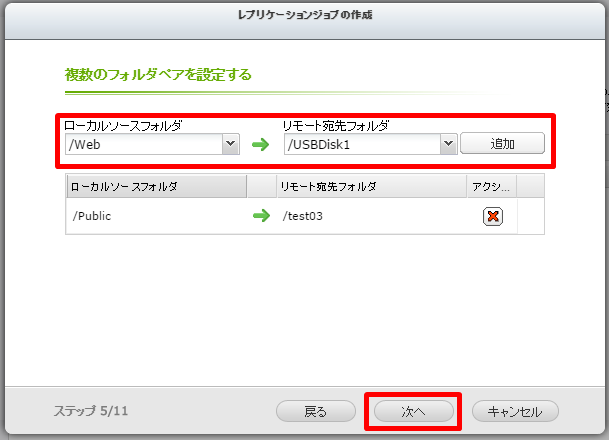The height and width of the screenshot is (440, 609).
Task: Go to next step with 次へ
Action: pyautogui.click(x=414, y=411)
